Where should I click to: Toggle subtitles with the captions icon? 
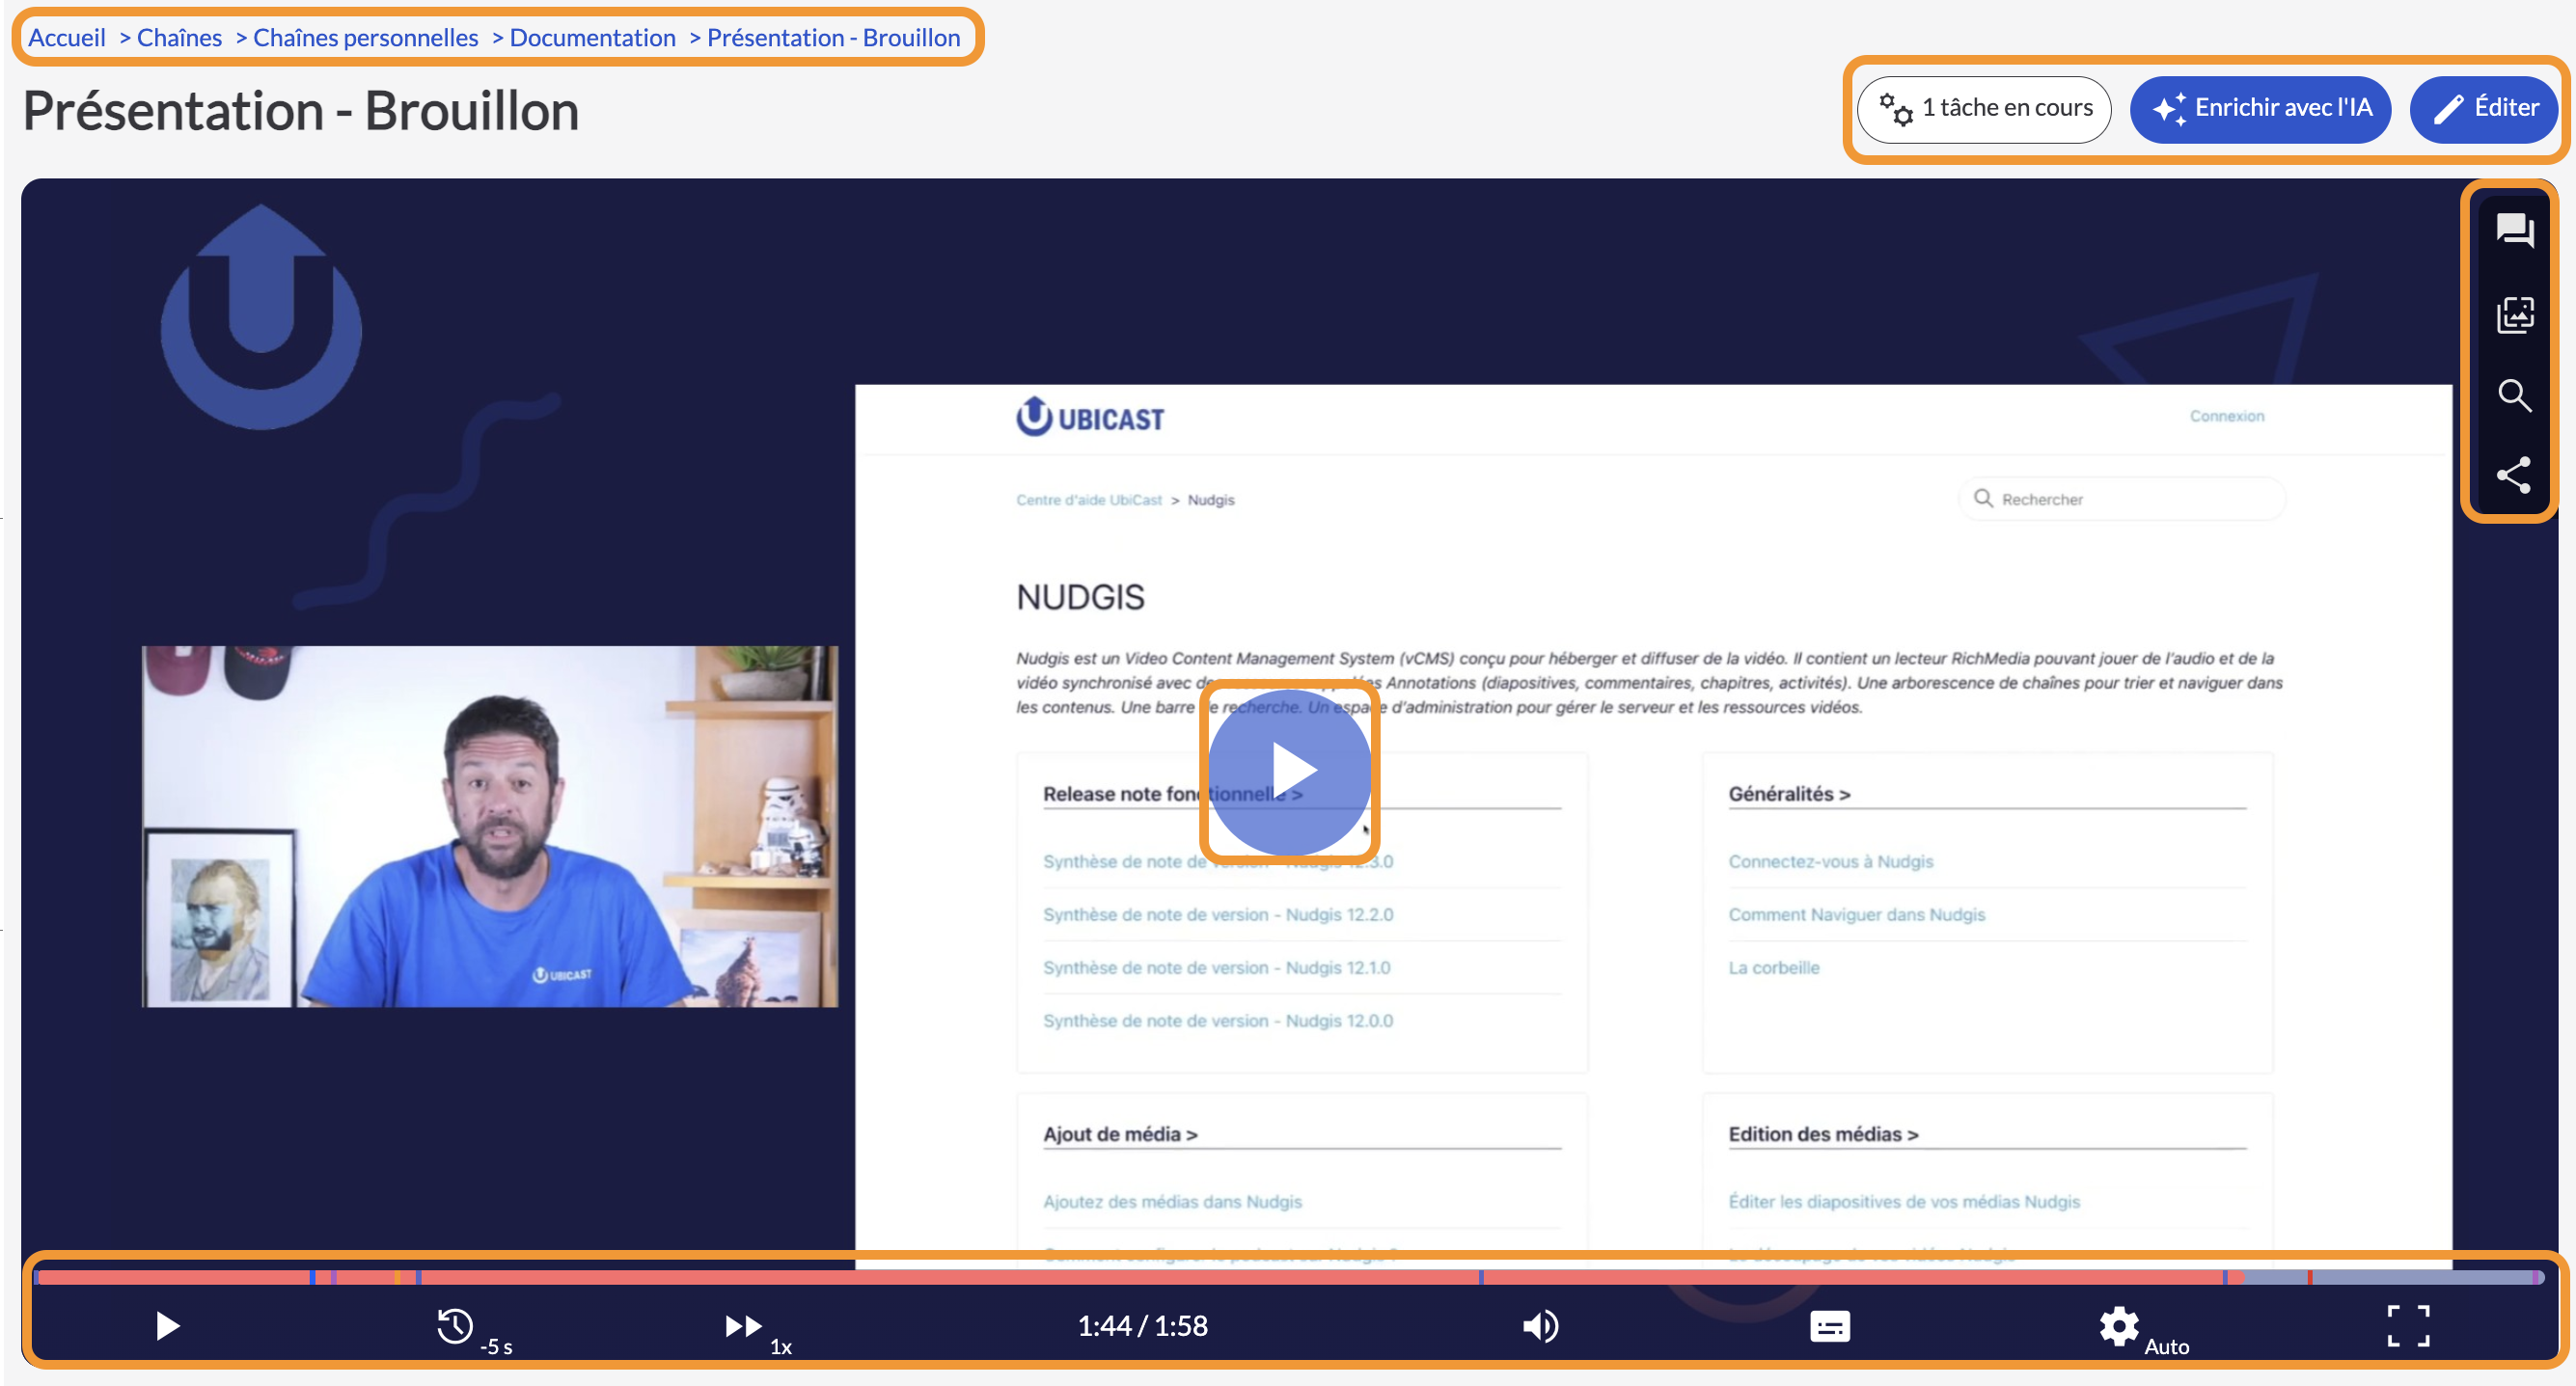tap(1829, 1326)
